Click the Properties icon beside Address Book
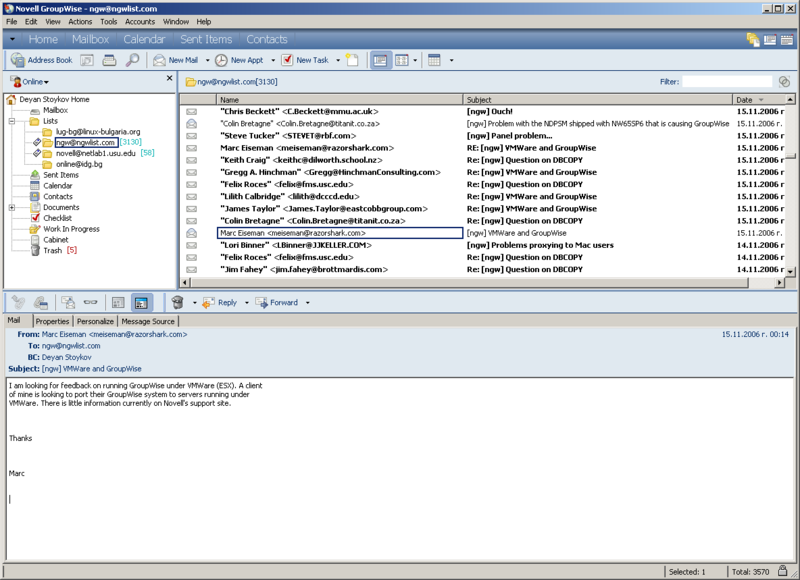800x580 pixels. tap(87, 60)
